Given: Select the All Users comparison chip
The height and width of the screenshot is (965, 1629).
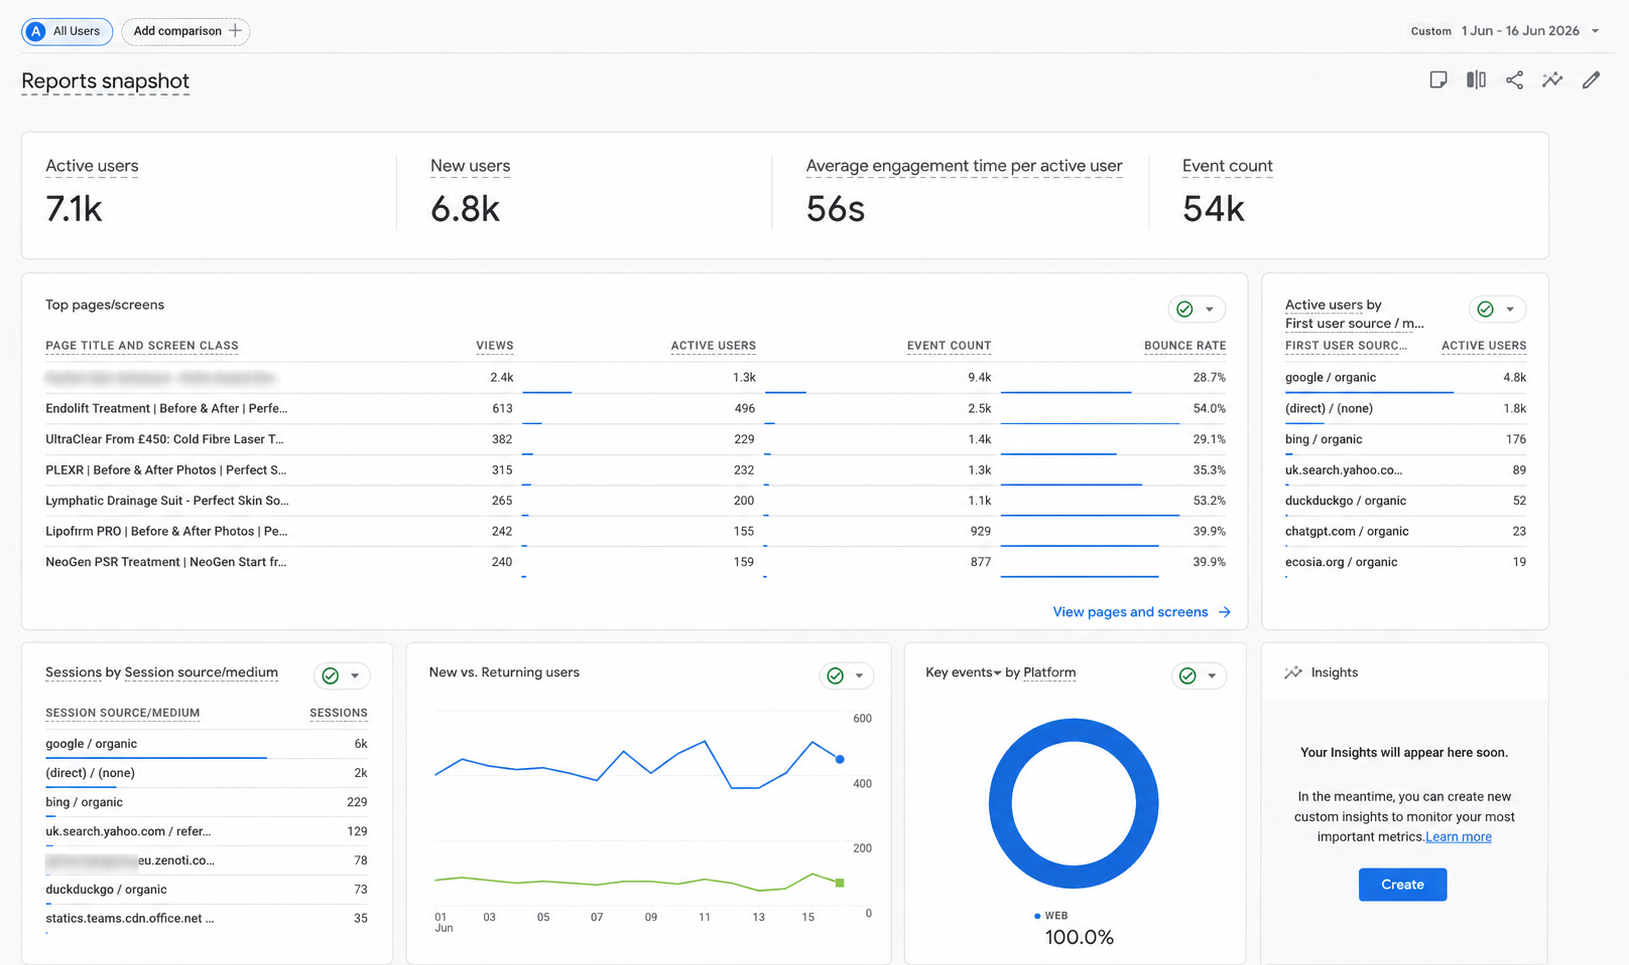Looking at the screenshot, I should tap(67, 31).
